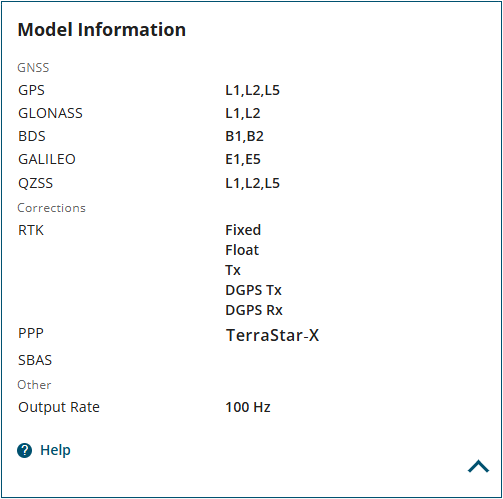Click the GALILEO label
Viewport: 503px width, 499px height.
[x=47, y=159]
